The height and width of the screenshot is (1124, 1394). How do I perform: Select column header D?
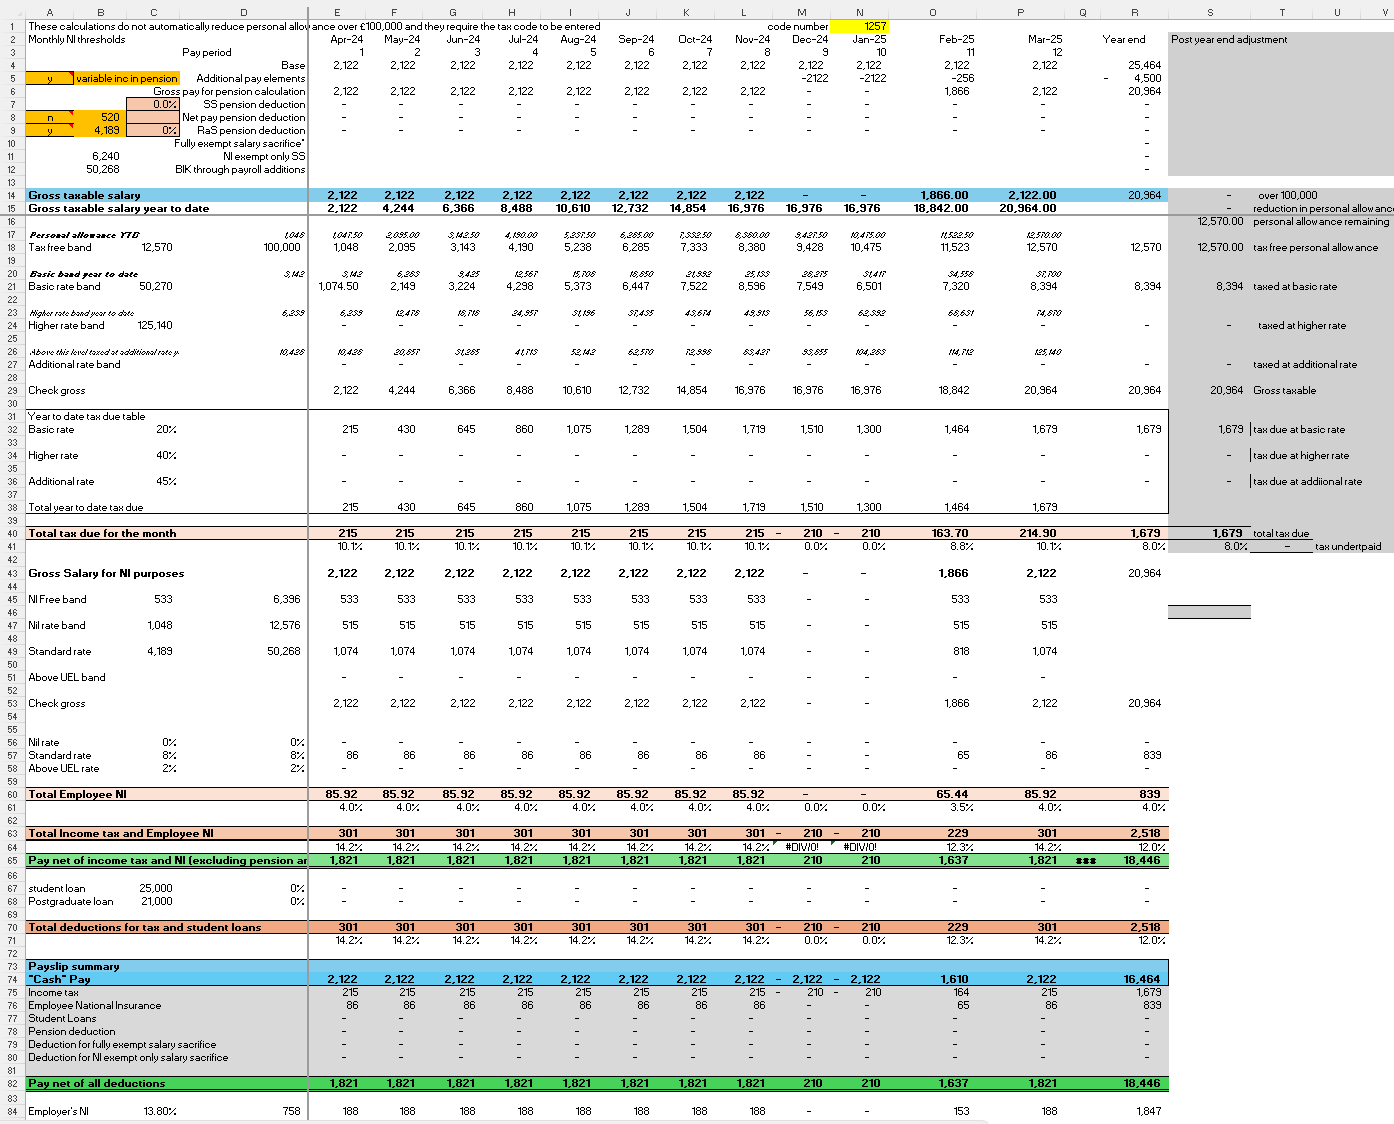[x=244, y=12]
